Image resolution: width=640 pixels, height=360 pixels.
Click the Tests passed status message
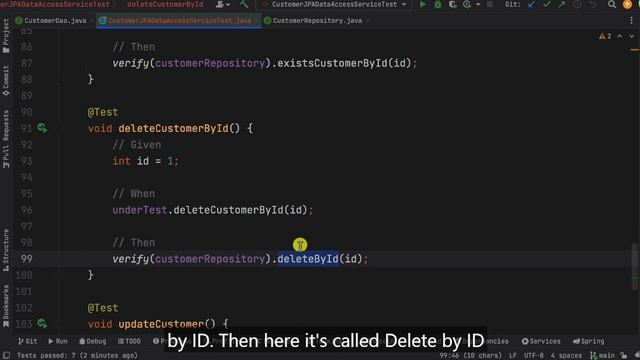(77, 356)
